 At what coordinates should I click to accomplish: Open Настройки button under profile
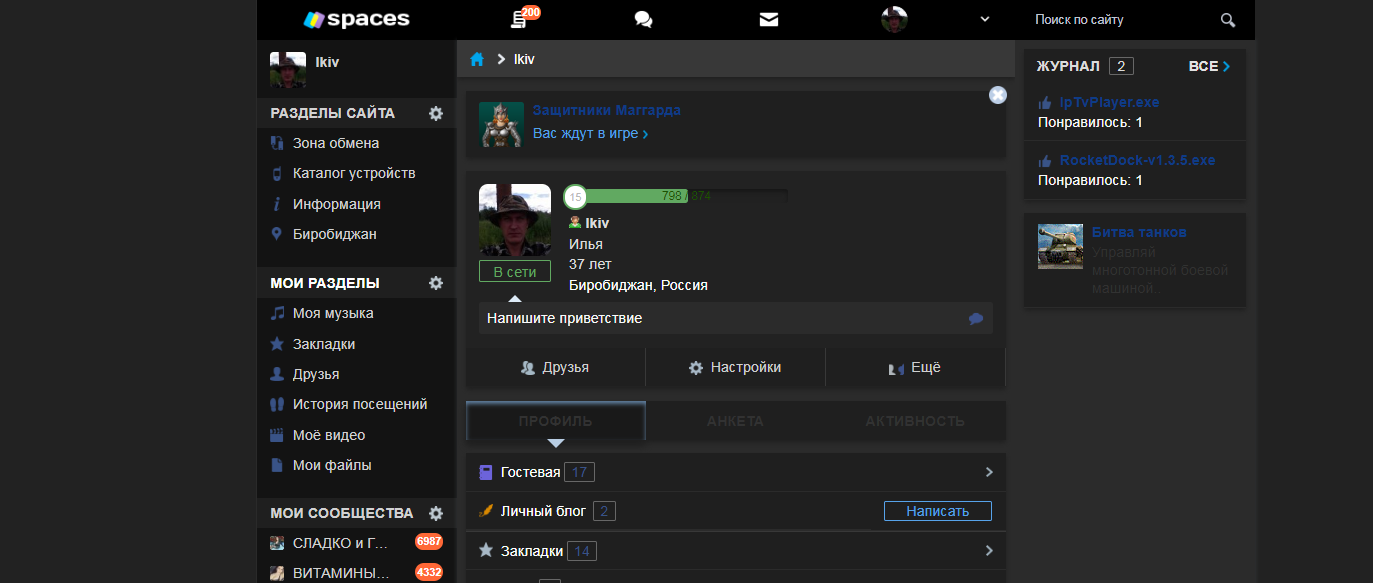[735, 367]
